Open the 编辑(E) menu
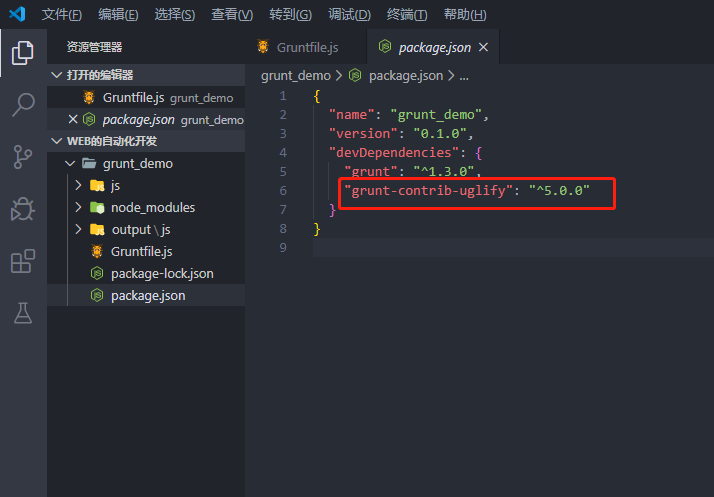Screen dimensions: 714x497 tap(118, 15)
